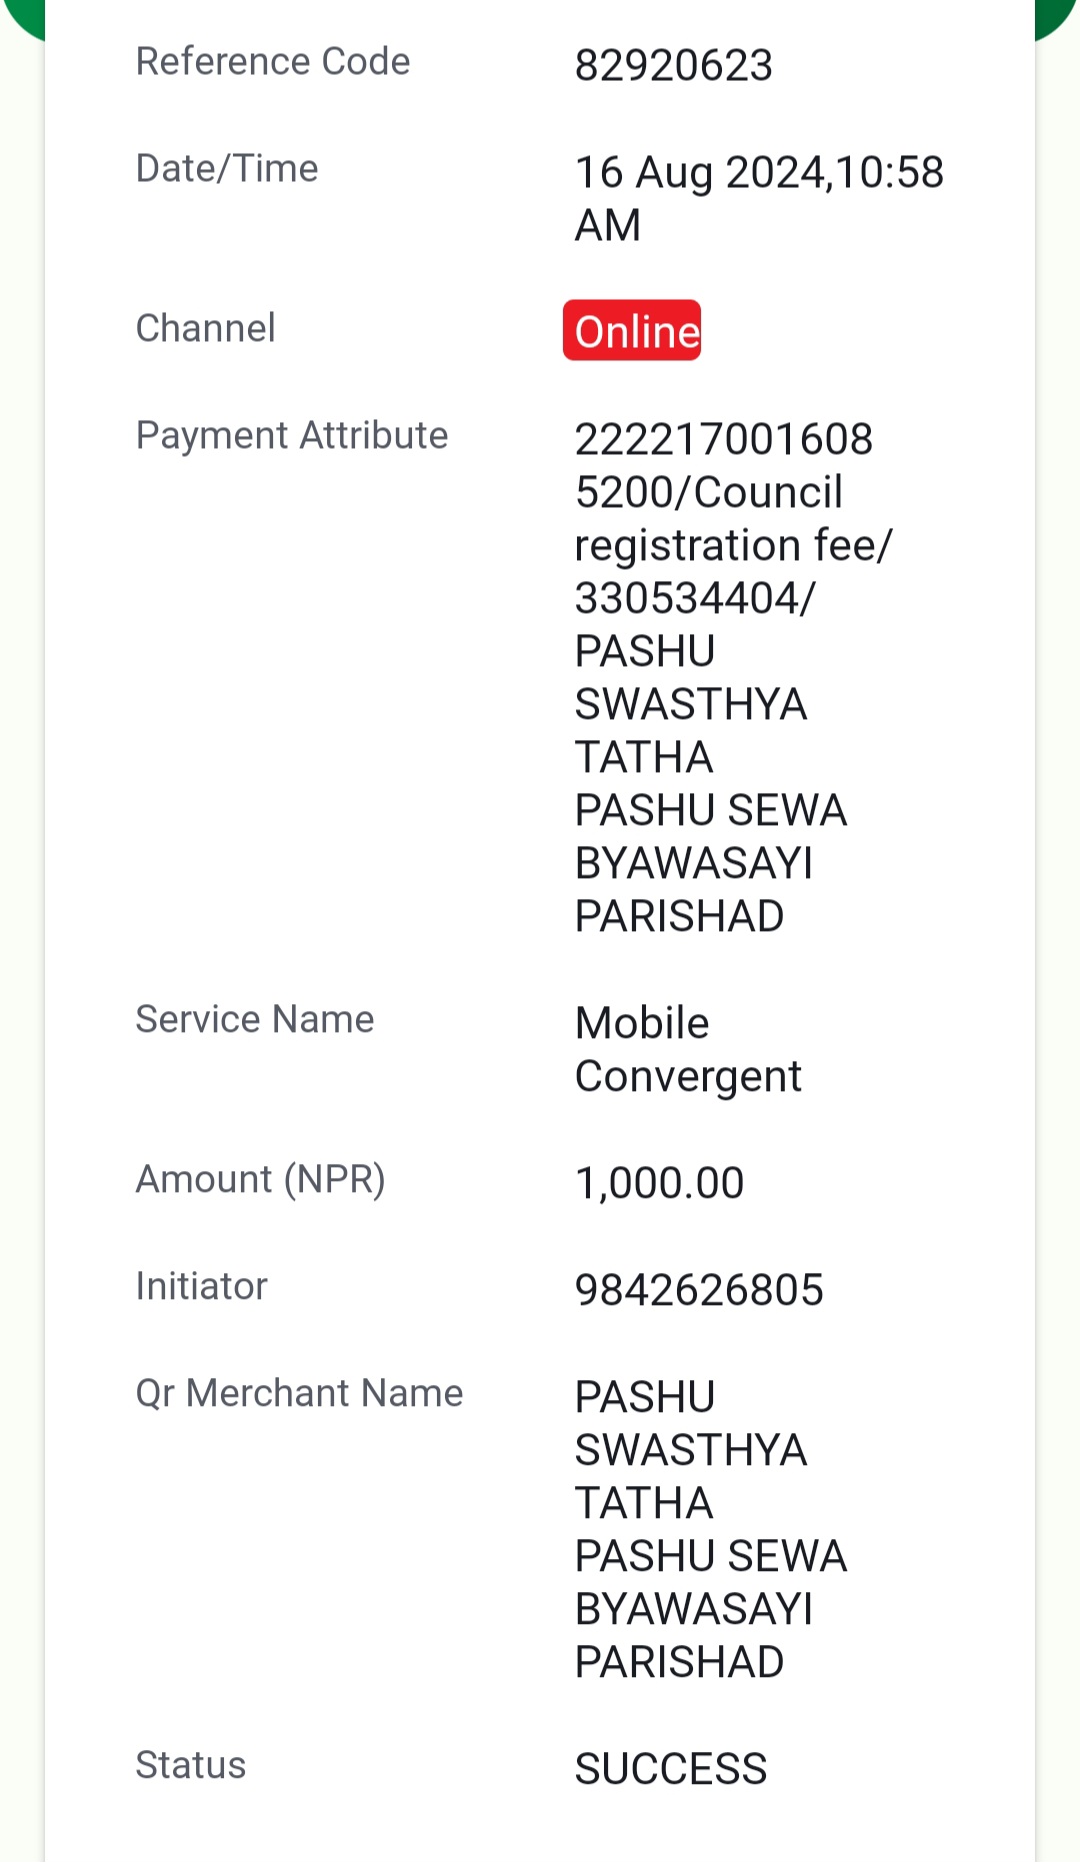
Task: Tap the red Online channel badge
Action: (632, 331)
